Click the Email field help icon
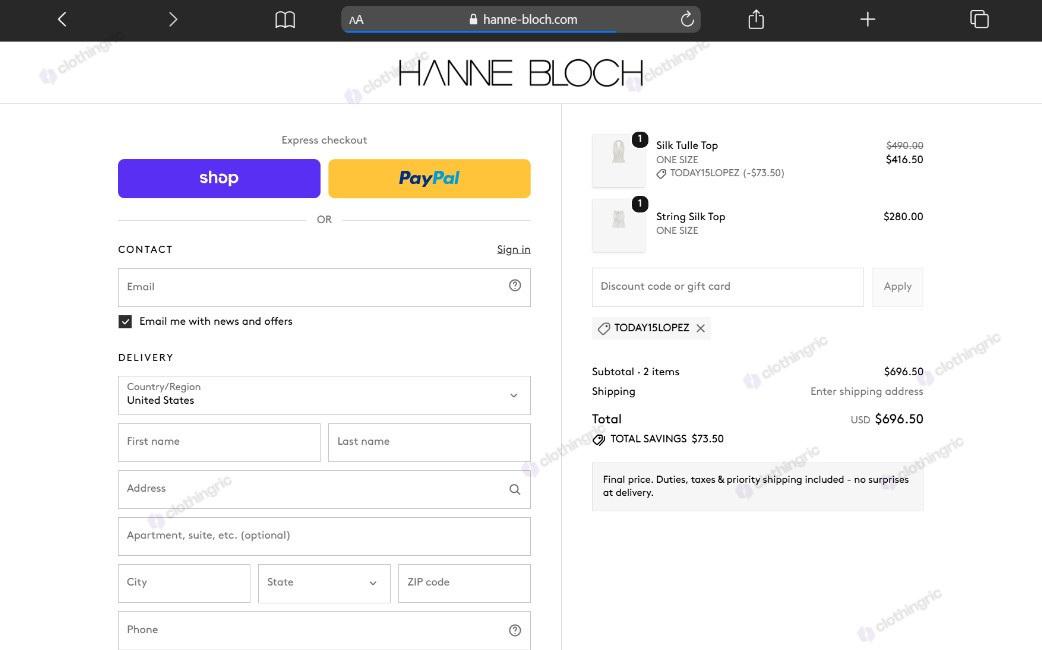The width and height of the screenshot is (1042, 650). point(515,285)
